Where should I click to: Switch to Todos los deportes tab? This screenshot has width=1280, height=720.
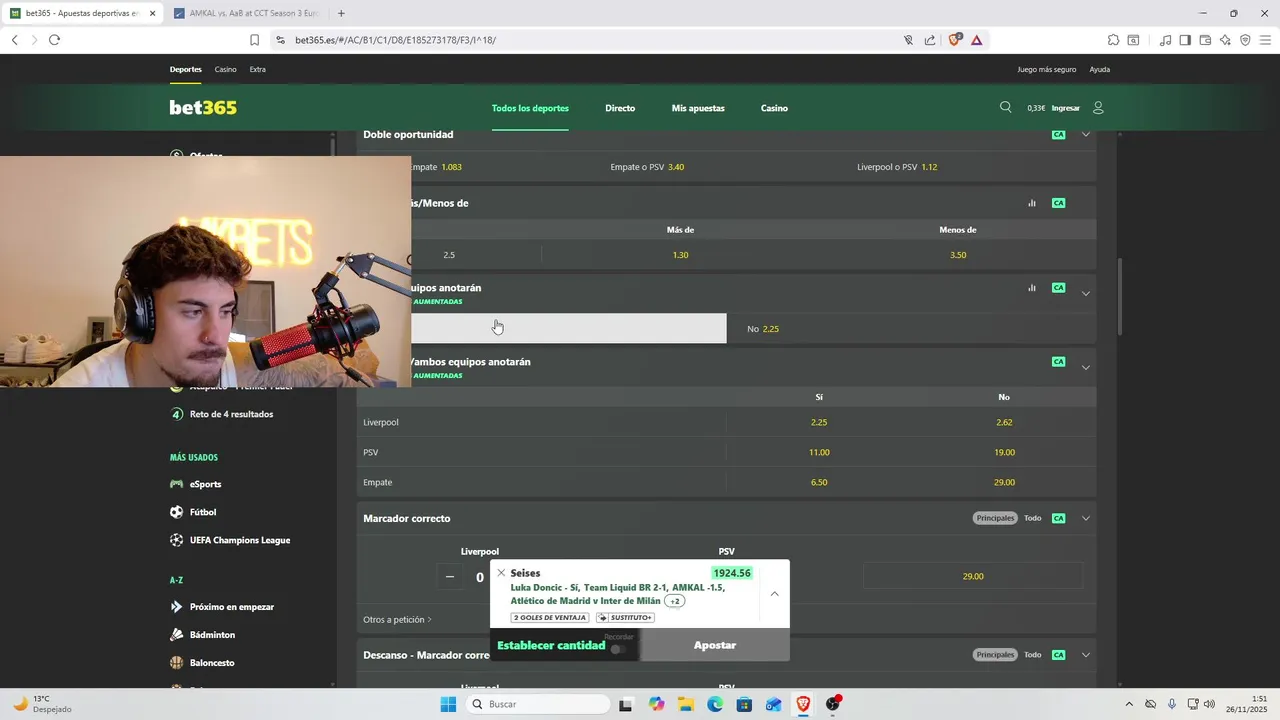tap(530, 108)
